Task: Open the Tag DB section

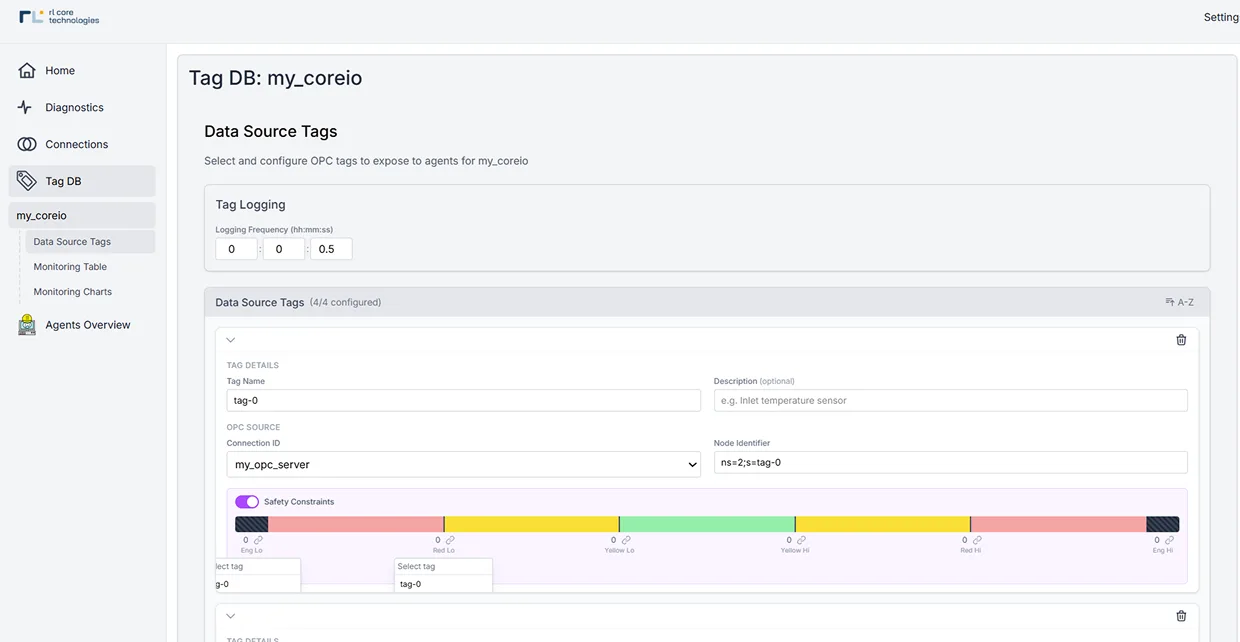Action: (x=82, y=181)
